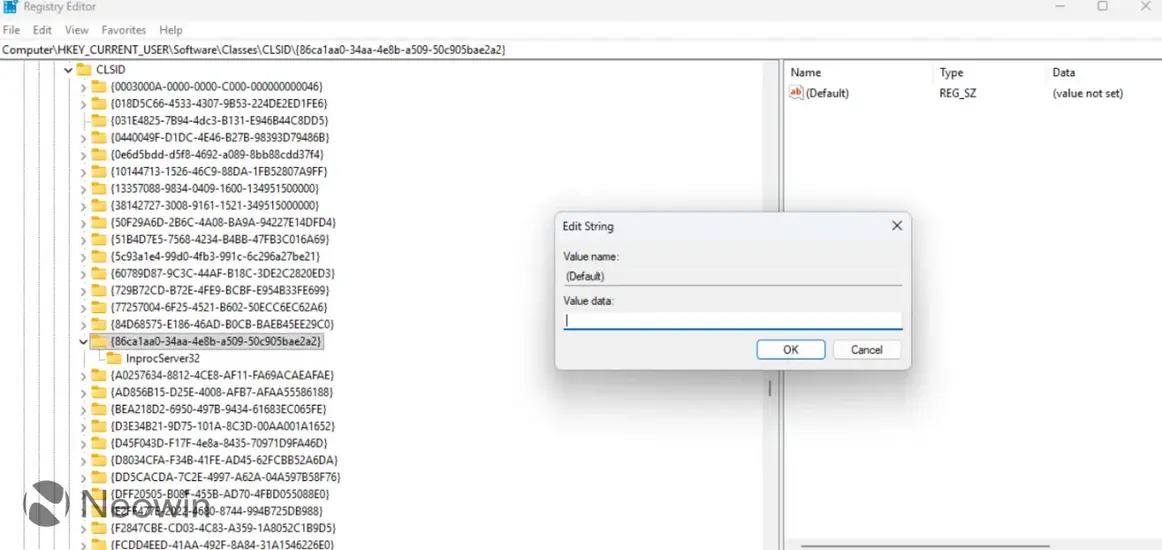The height and width of the screenshot is (550, 1162).
Task: Click the folder icon of key {729B72CD-B72E-4FE9...}
Action: coord(99,290)
